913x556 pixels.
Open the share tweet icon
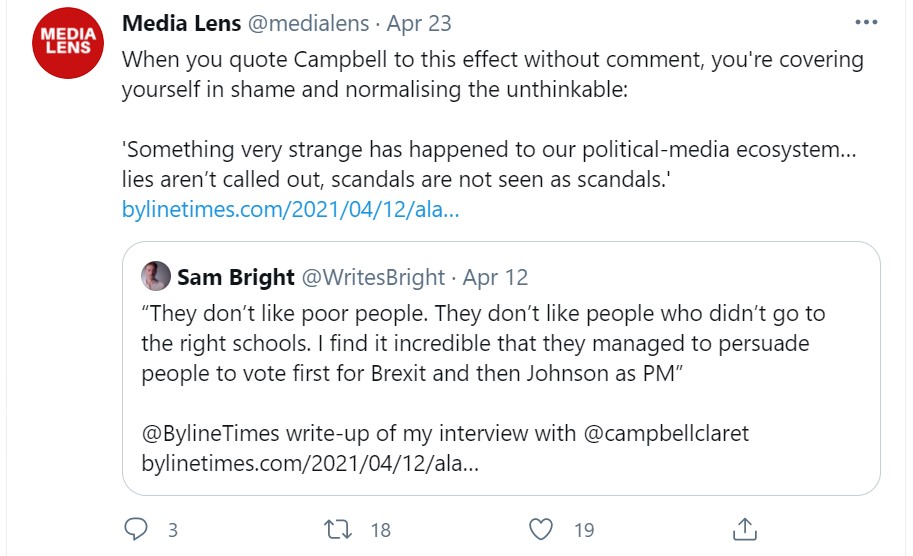tap(744, 530)
